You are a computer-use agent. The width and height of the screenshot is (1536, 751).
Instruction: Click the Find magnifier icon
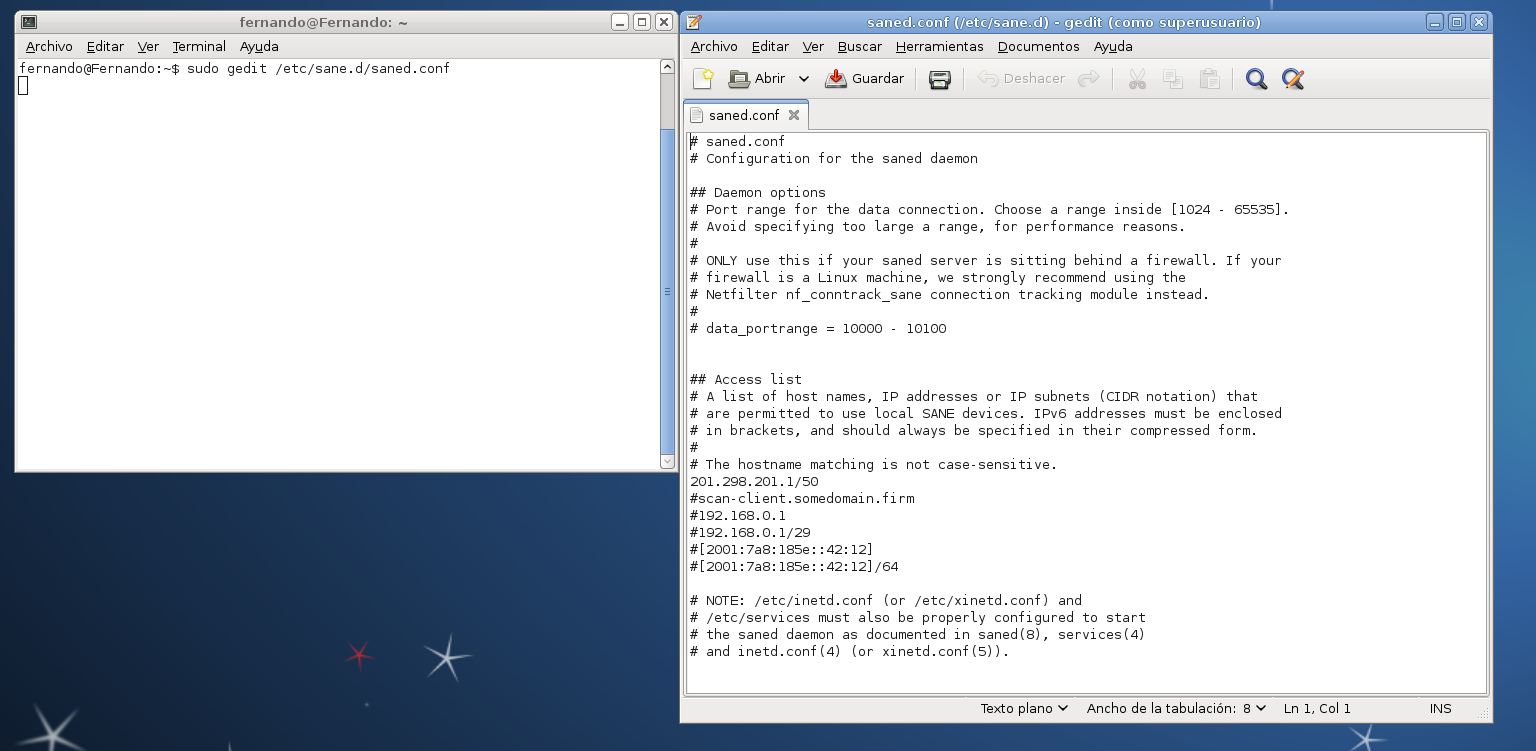(1256, 79)
